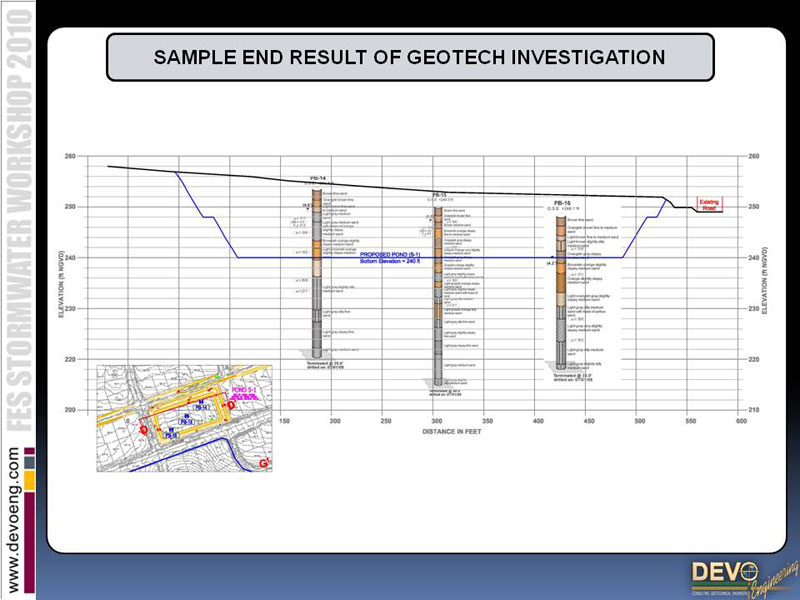Click the PB-16 boring log column

(x=561, y=290)
